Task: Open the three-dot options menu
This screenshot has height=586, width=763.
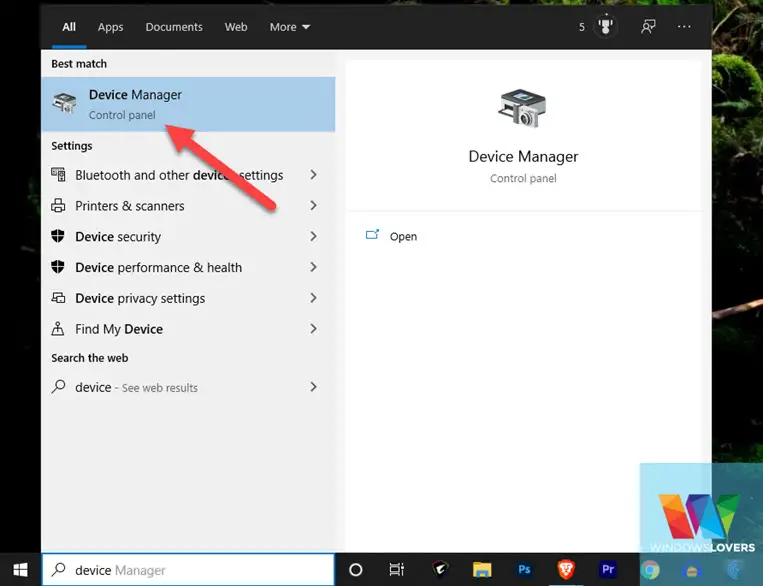Action: pyautogui.click(x=684, y=26)
